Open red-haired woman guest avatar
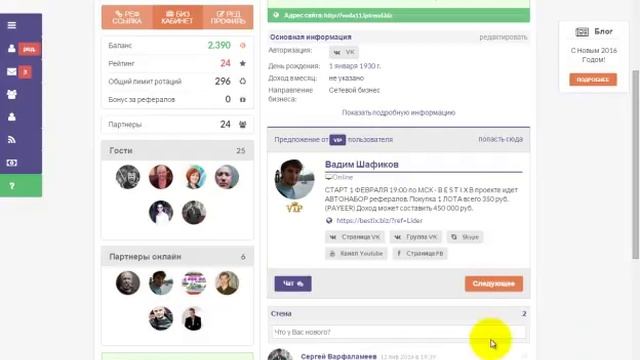This screenshot has width=640, height=360. point(194,177)
